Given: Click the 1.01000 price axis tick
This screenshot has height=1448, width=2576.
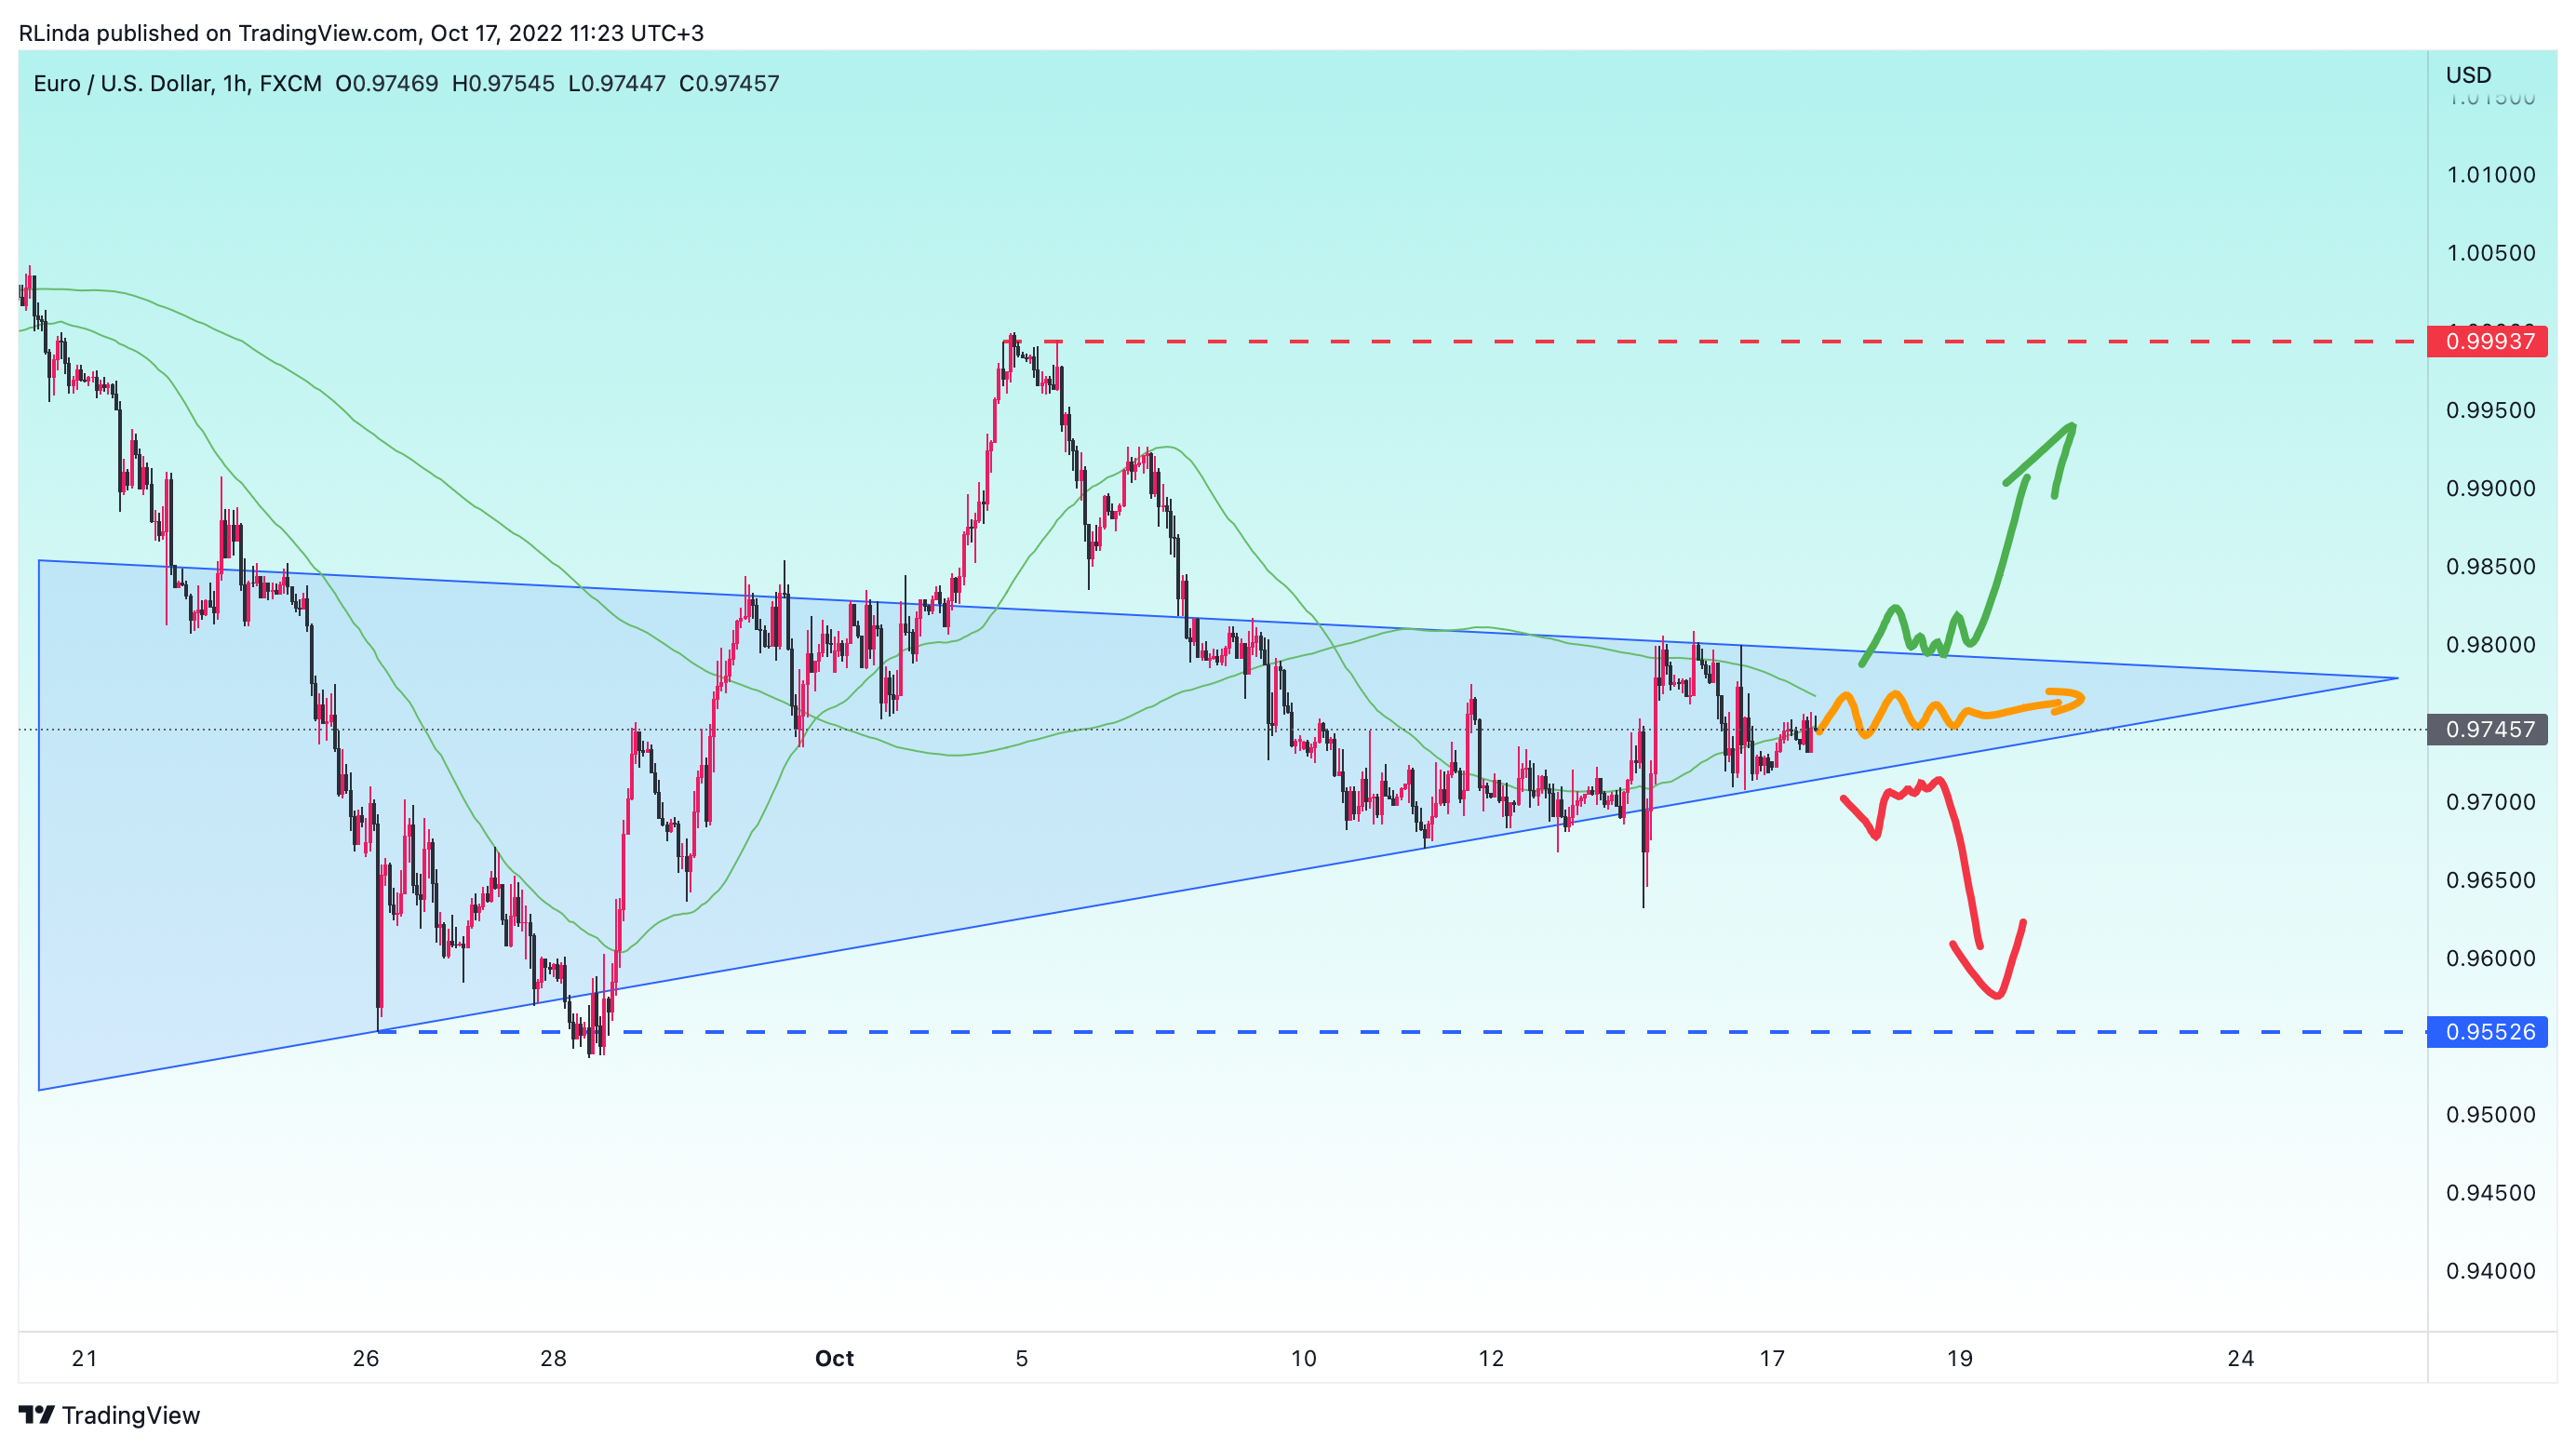Looking at the screenshot, I should tap(2491, 175).
